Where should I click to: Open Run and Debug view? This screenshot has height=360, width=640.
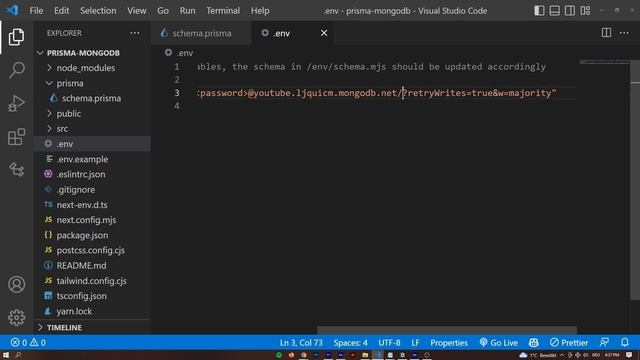tap(16, 103)
